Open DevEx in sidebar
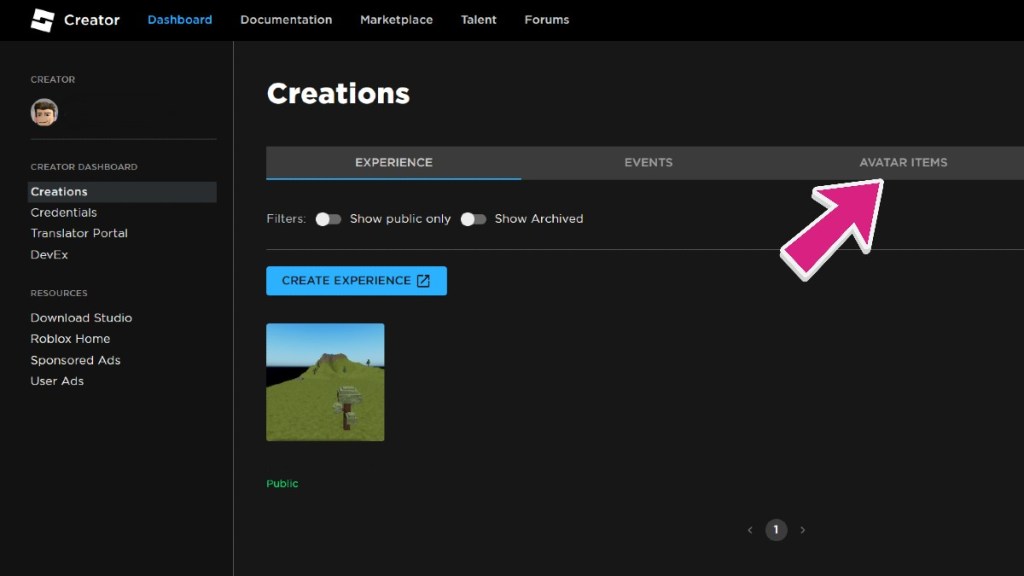 (49, 255)
